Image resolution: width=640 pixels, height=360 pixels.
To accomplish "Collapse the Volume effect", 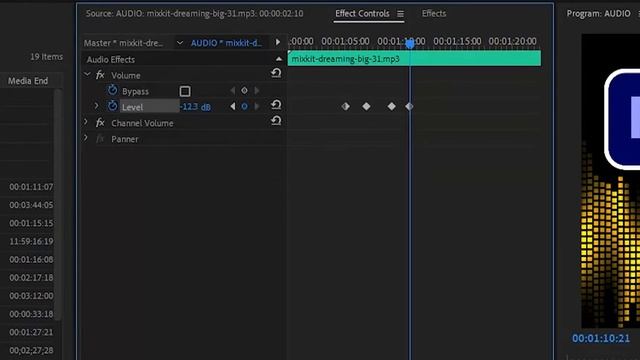I will tap(87, 74).
